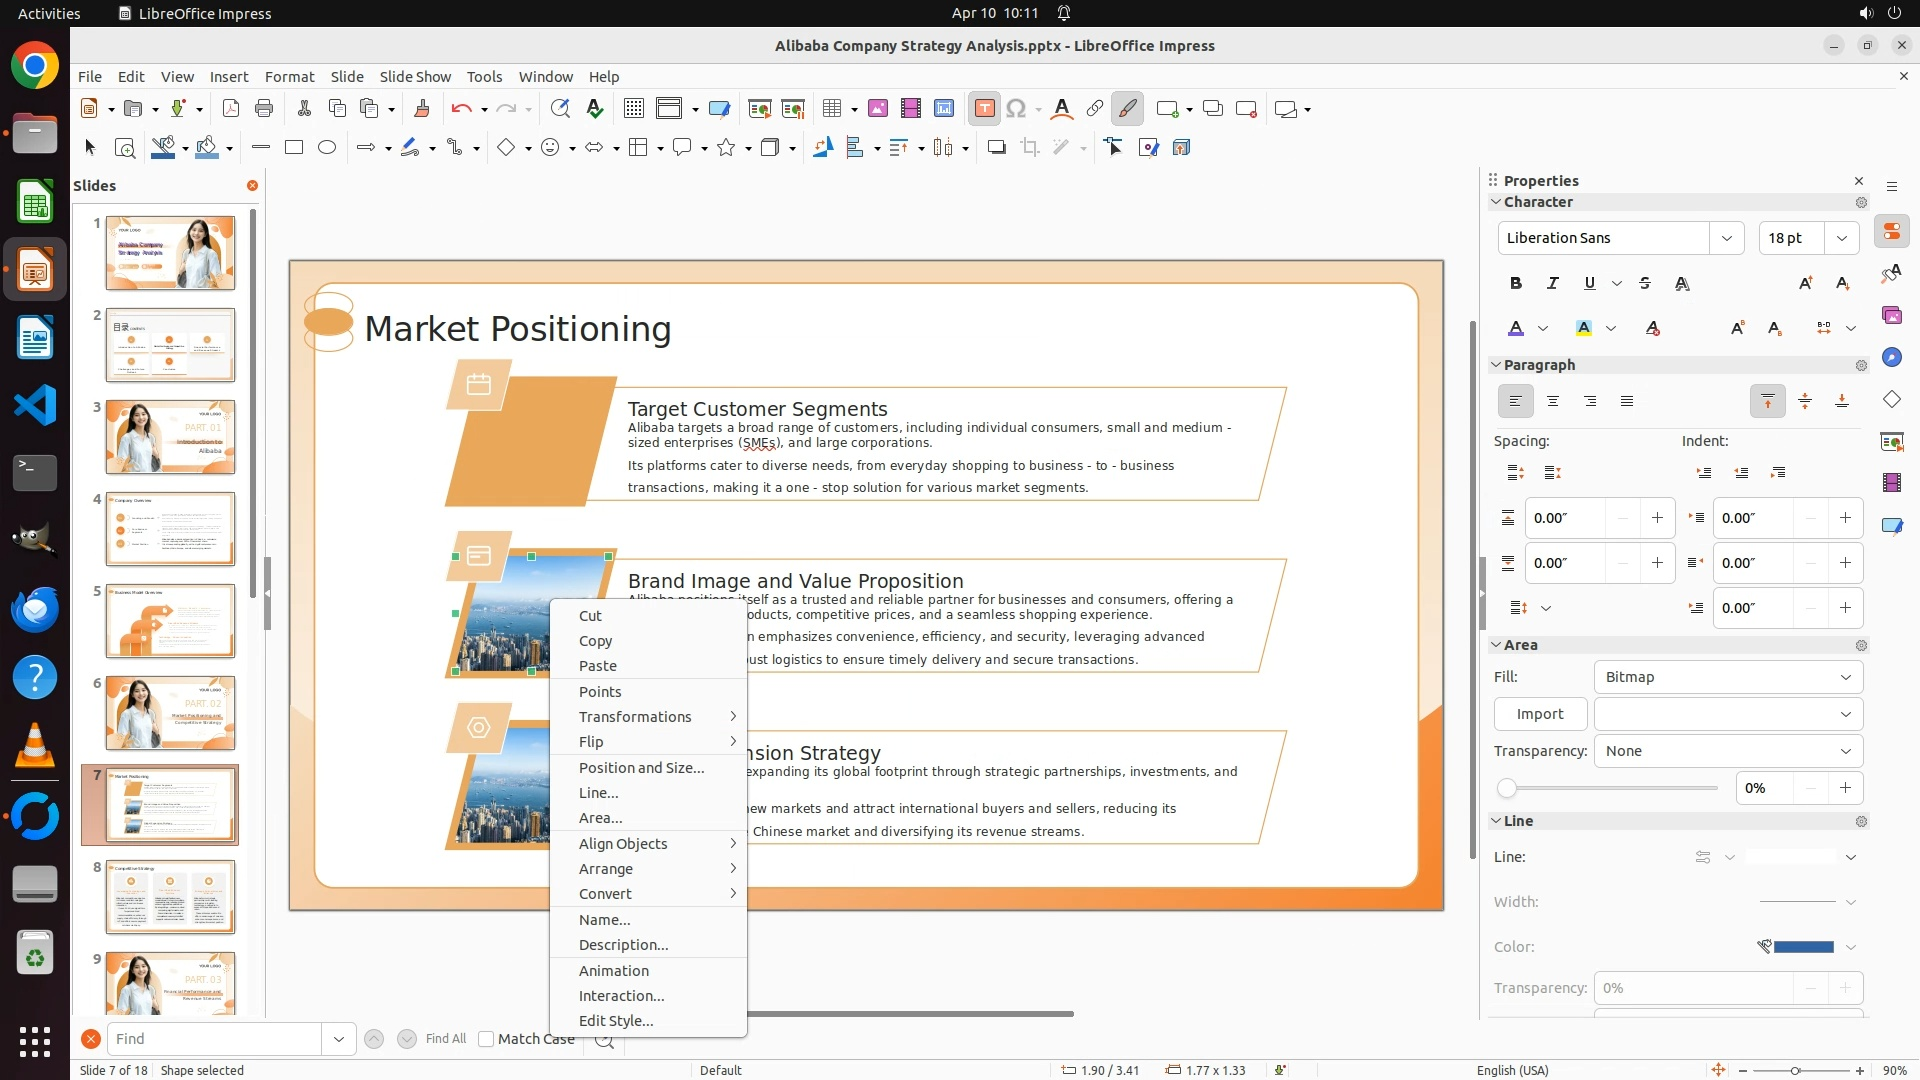
Task: Click the Find All button
Action: pyautogui.click(x=445, y=1039)
